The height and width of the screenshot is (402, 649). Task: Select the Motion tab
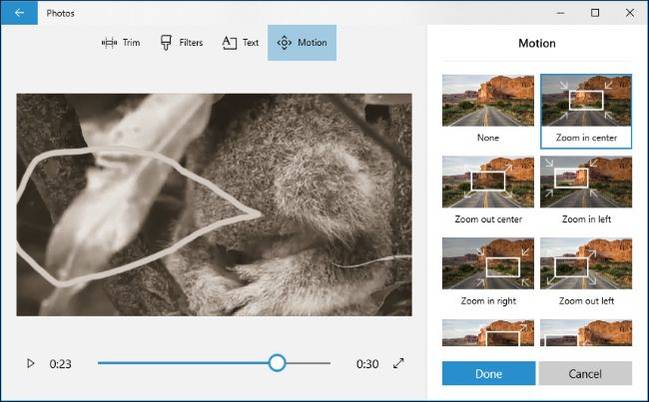click(302, 43)
